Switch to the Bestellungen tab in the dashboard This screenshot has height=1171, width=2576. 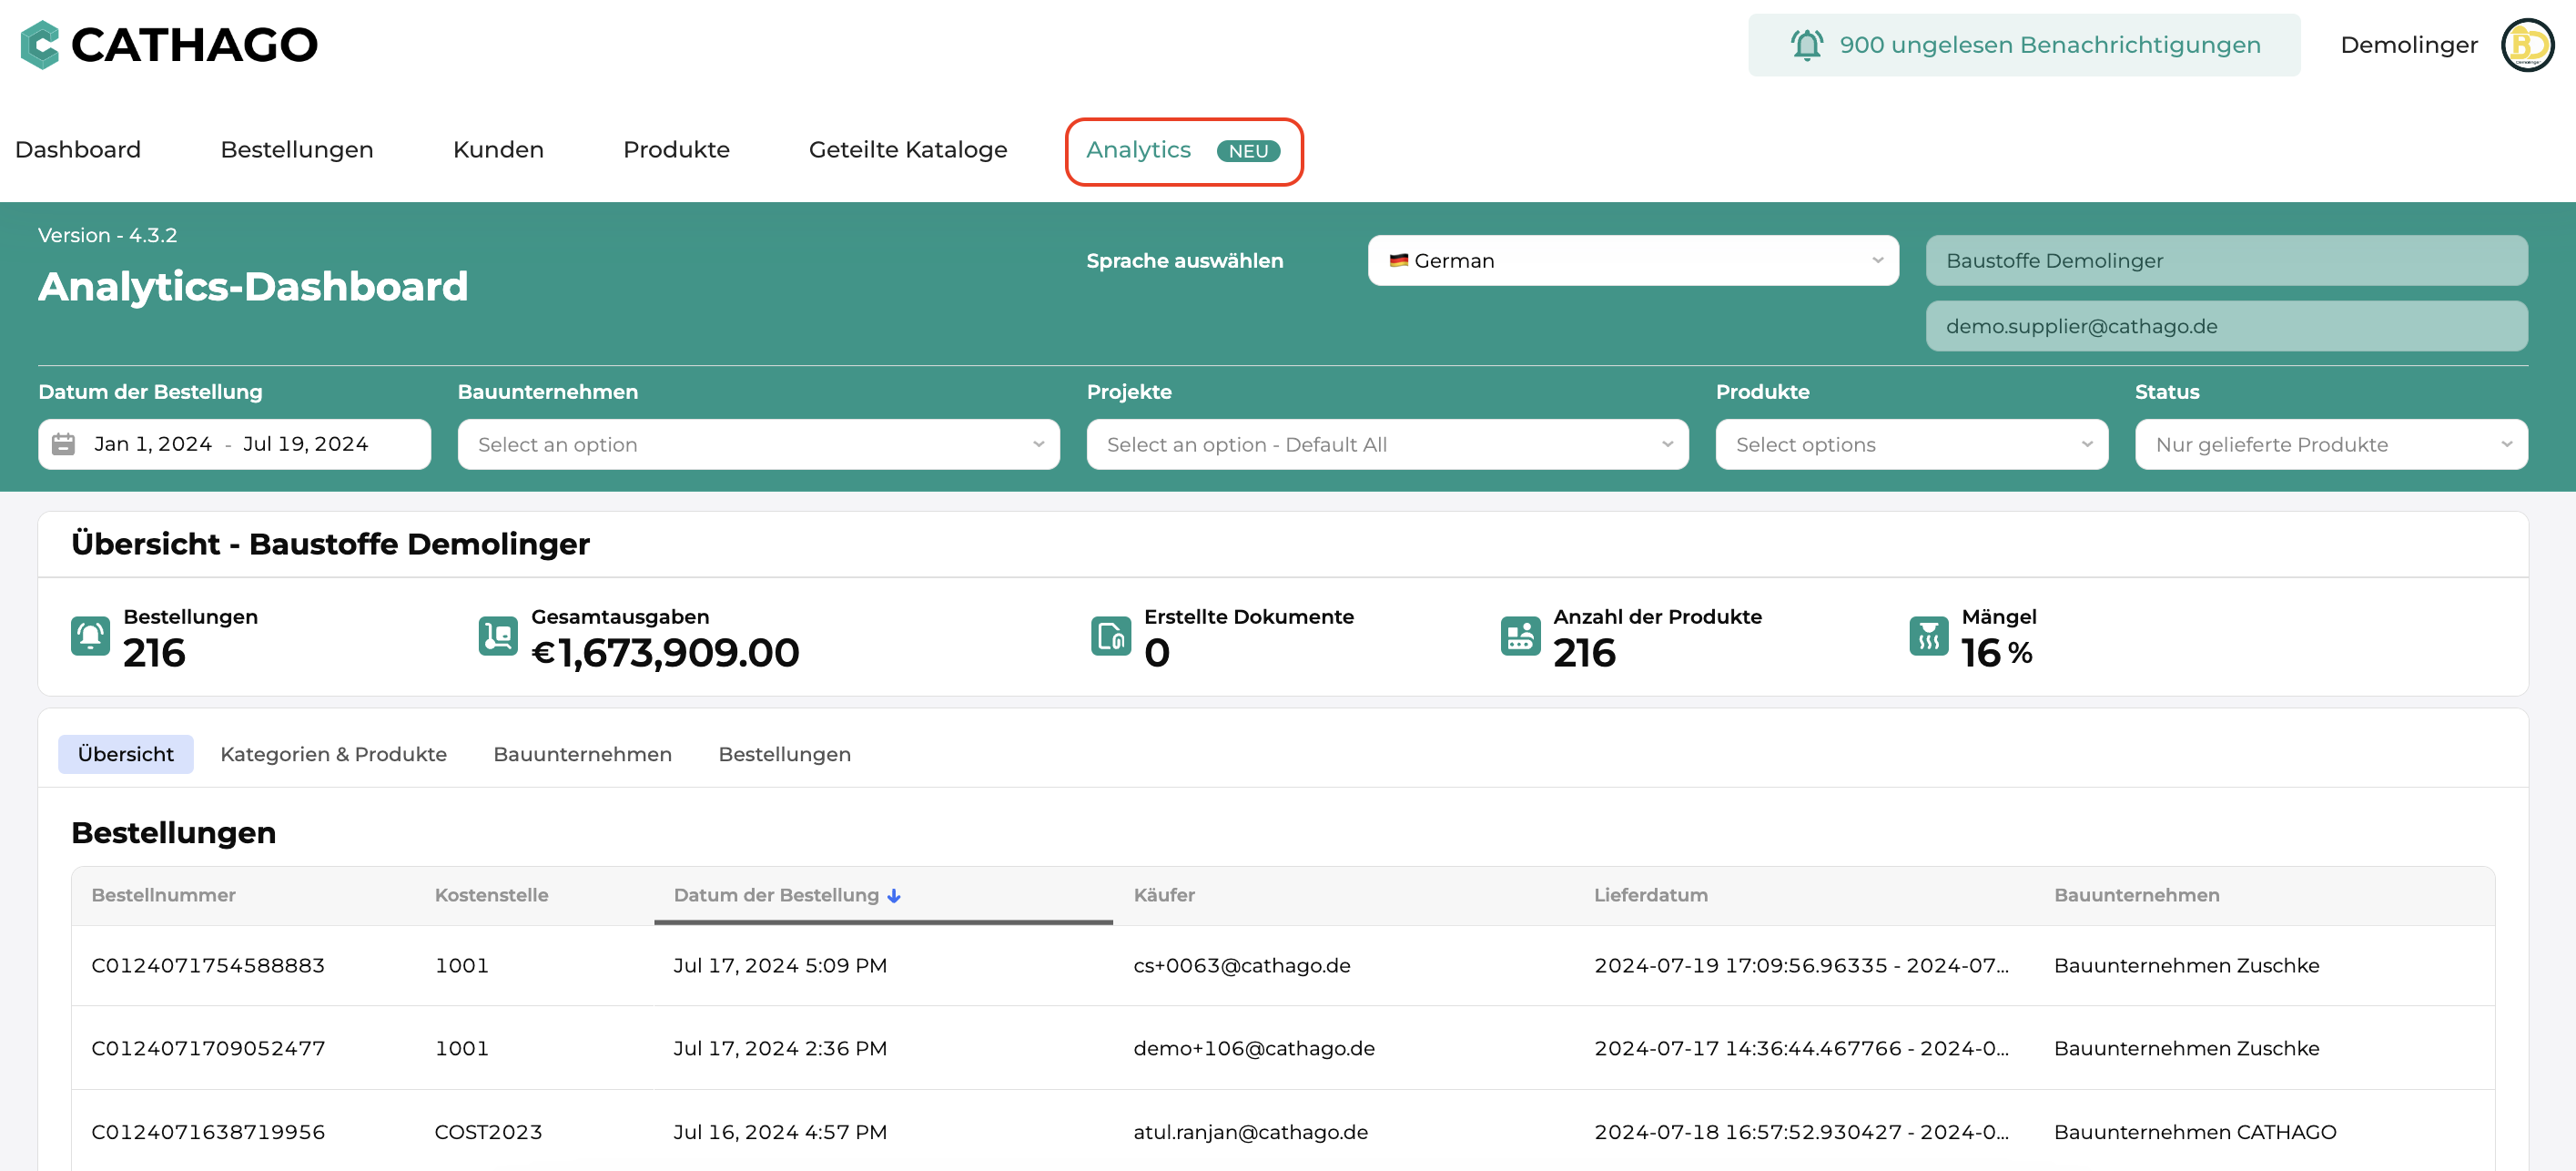tap(784, 754)
